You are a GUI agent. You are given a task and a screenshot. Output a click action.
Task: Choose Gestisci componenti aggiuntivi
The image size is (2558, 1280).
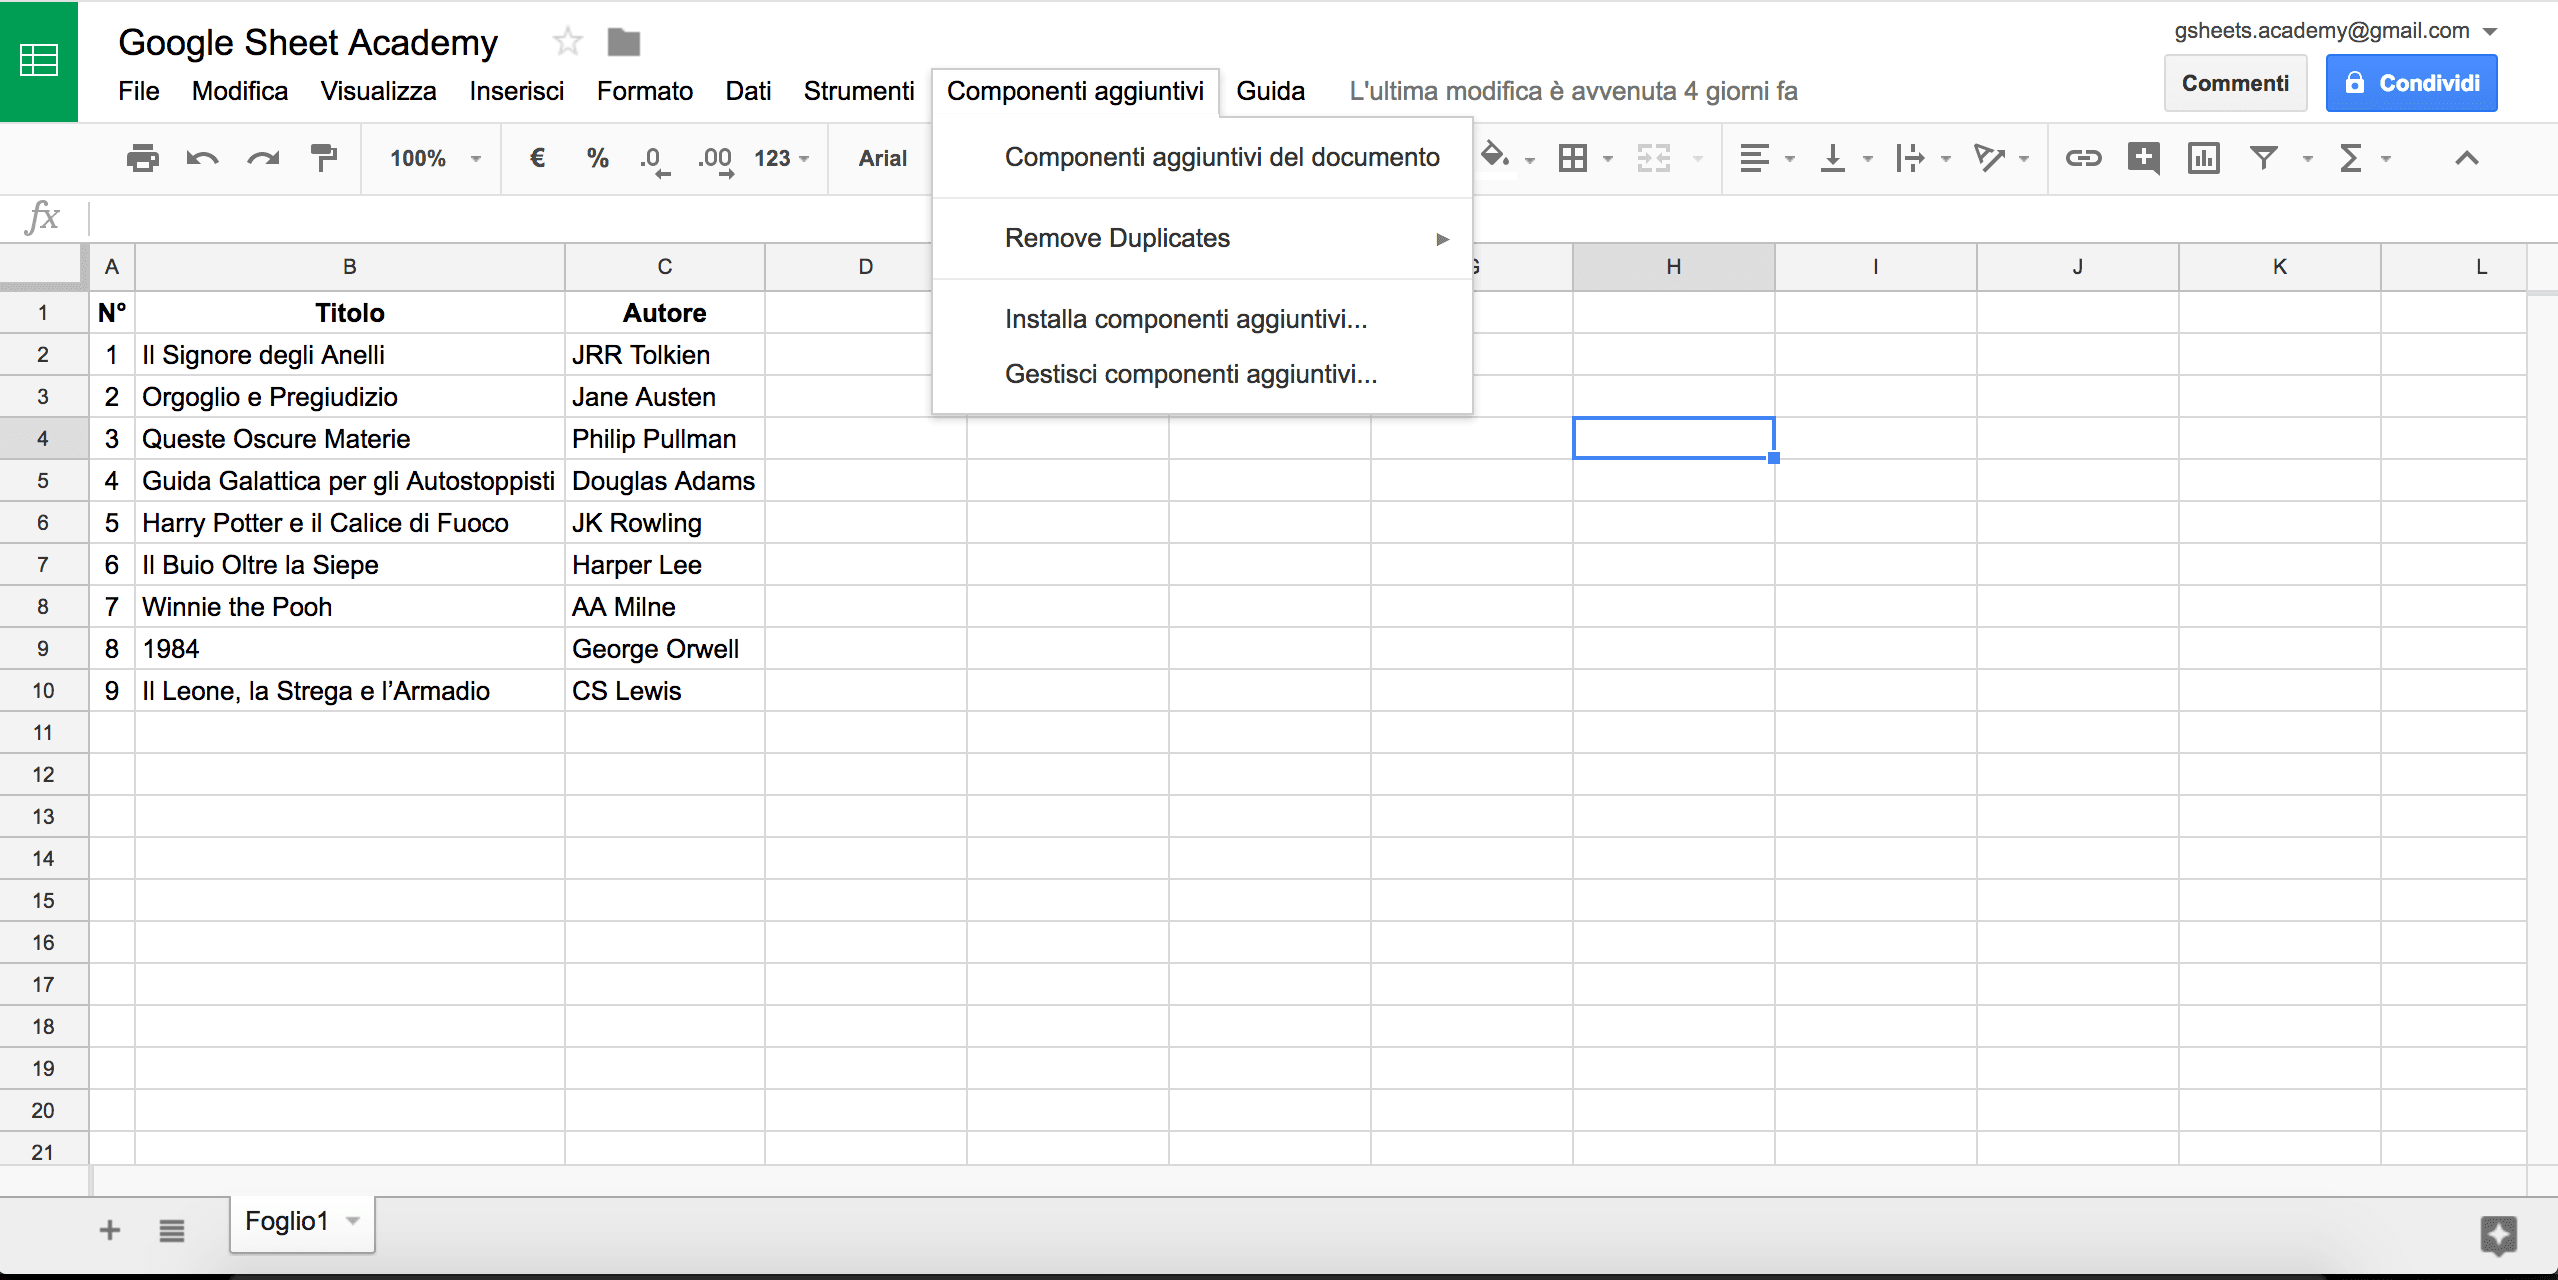coord(1202,374)
